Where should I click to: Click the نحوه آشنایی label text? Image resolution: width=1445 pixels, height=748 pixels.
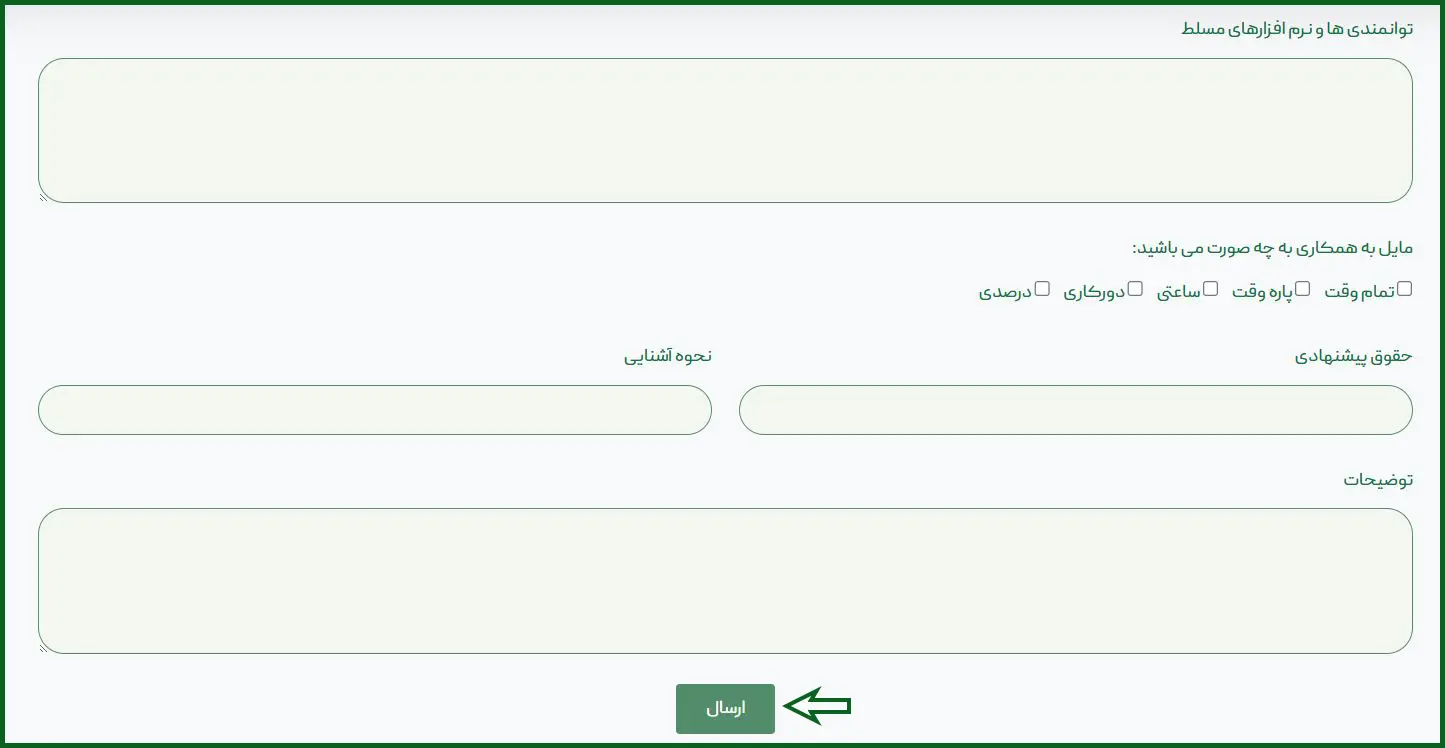click(x=668, y=356)
